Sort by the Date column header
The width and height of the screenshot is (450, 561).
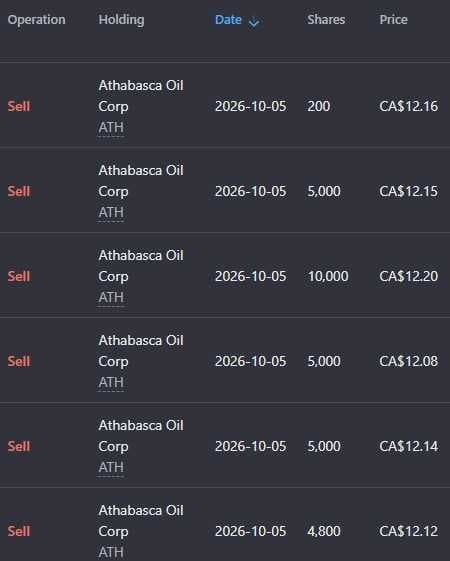pyautogui.click(x=228, y=20)
